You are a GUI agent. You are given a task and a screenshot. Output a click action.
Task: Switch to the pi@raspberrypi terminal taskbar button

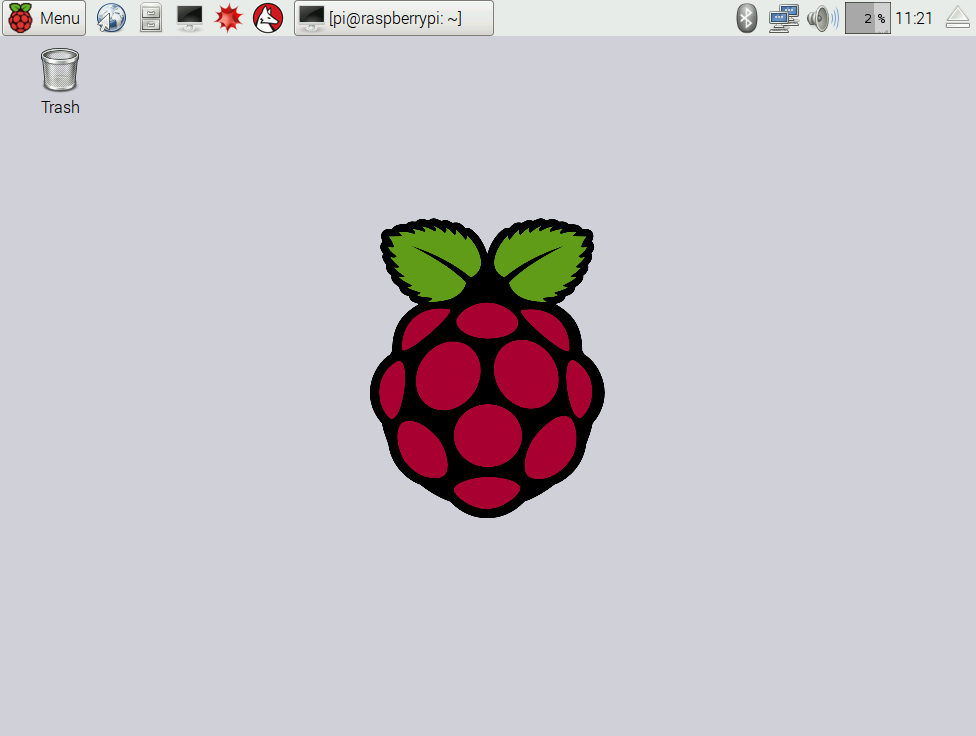[x=394, y=18]
